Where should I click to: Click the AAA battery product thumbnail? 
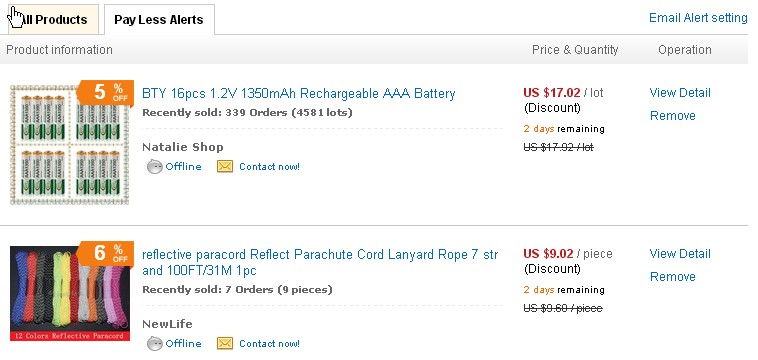coord(70,144)
